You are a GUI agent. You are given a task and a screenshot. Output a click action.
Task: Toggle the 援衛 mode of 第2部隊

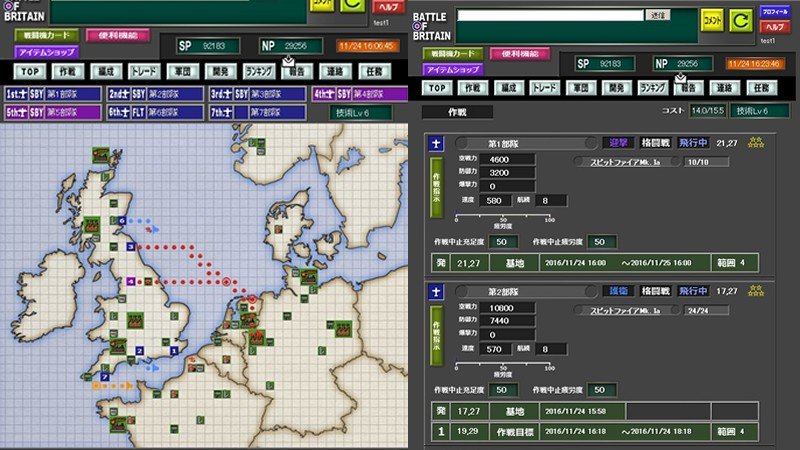[620, 291]
